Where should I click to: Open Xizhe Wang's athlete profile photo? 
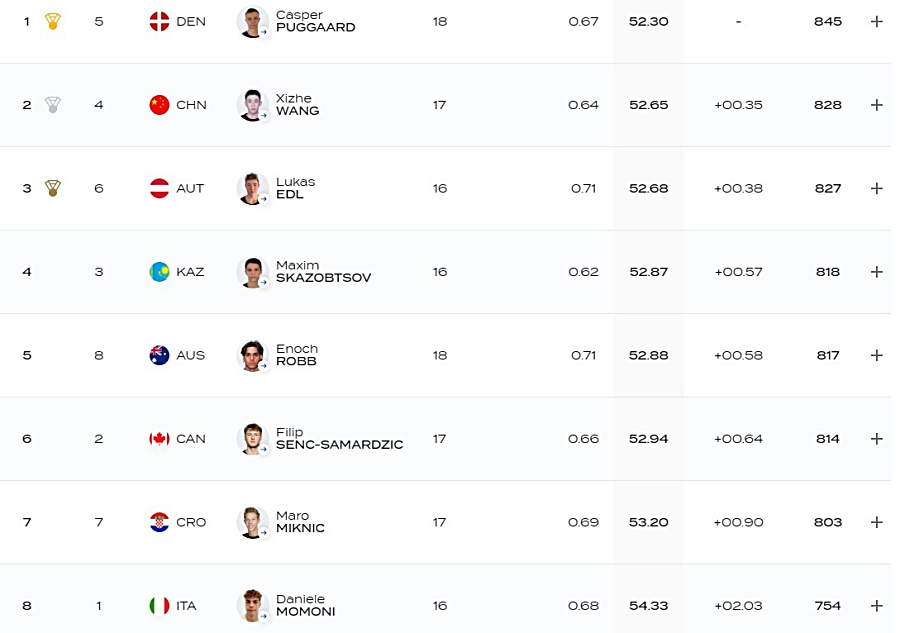253,105
